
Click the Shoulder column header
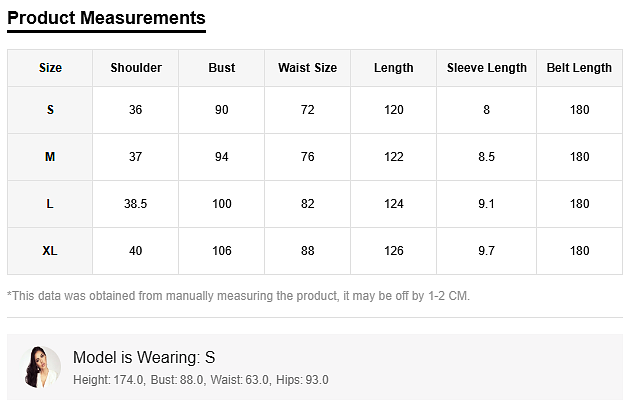click(x=136, y=68)
